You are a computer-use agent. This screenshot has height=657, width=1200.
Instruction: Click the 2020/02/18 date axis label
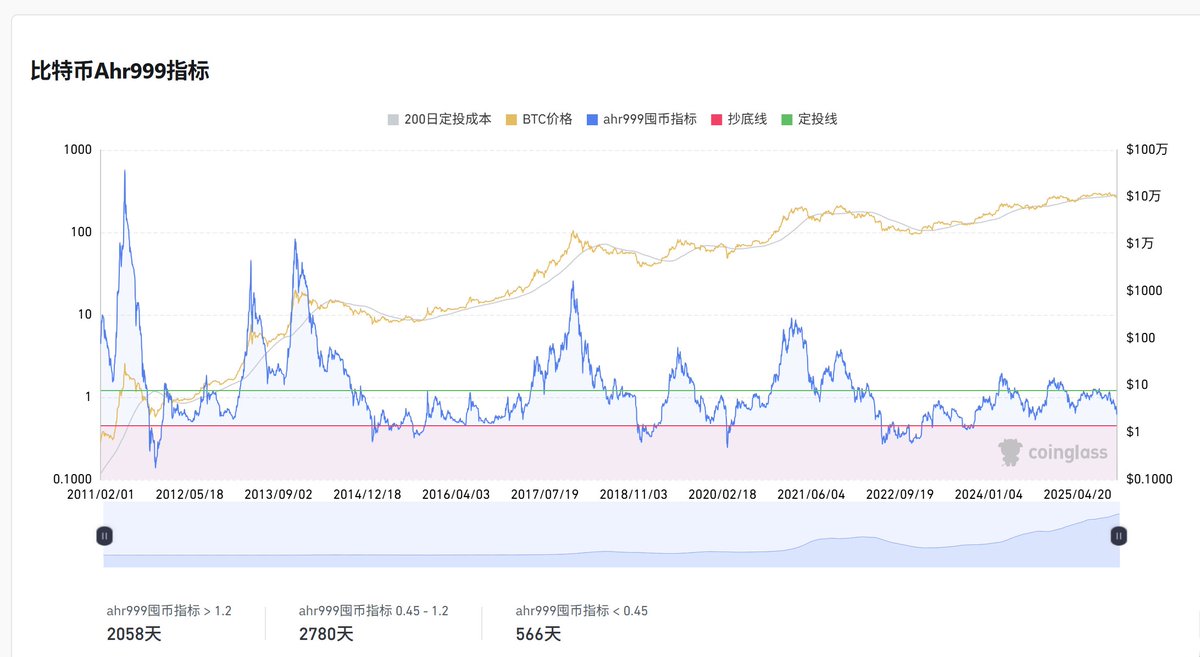(723, 494)
